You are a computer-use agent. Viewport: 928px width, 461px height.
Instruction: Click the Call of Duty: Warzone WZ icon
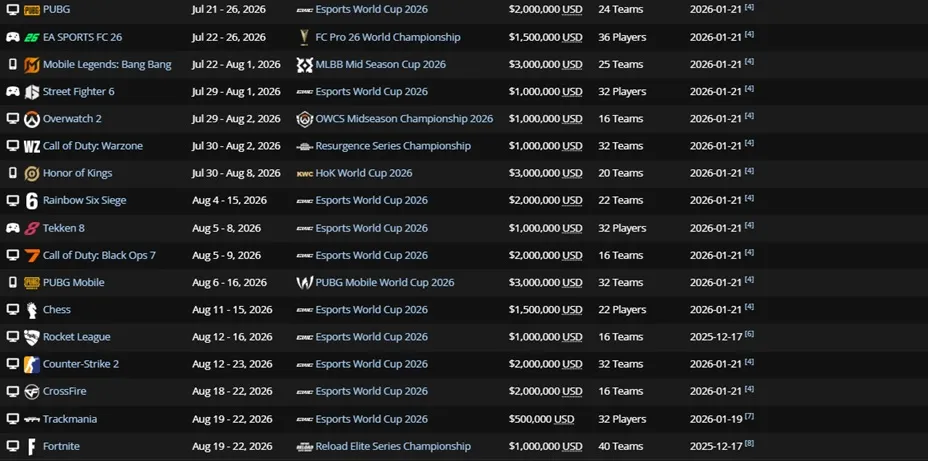point(31,146)
